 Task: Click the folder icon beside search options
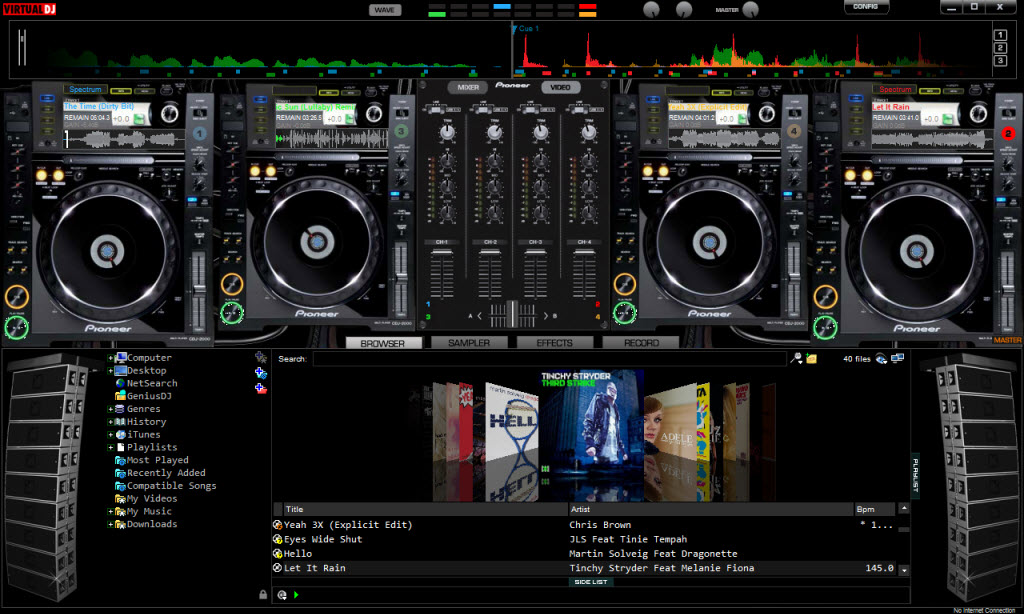tap(811, 358)
